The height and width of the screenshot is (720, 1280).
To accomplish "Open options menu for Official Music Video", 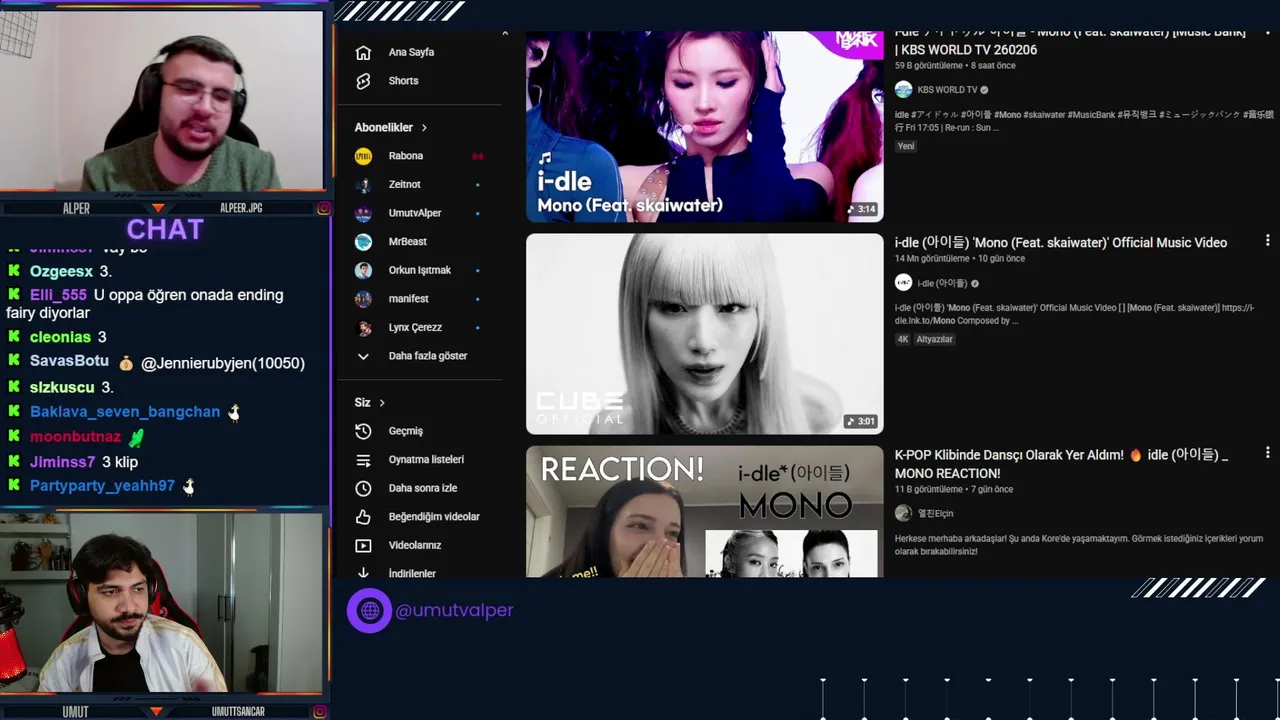I will click(x=1267, y=241).
